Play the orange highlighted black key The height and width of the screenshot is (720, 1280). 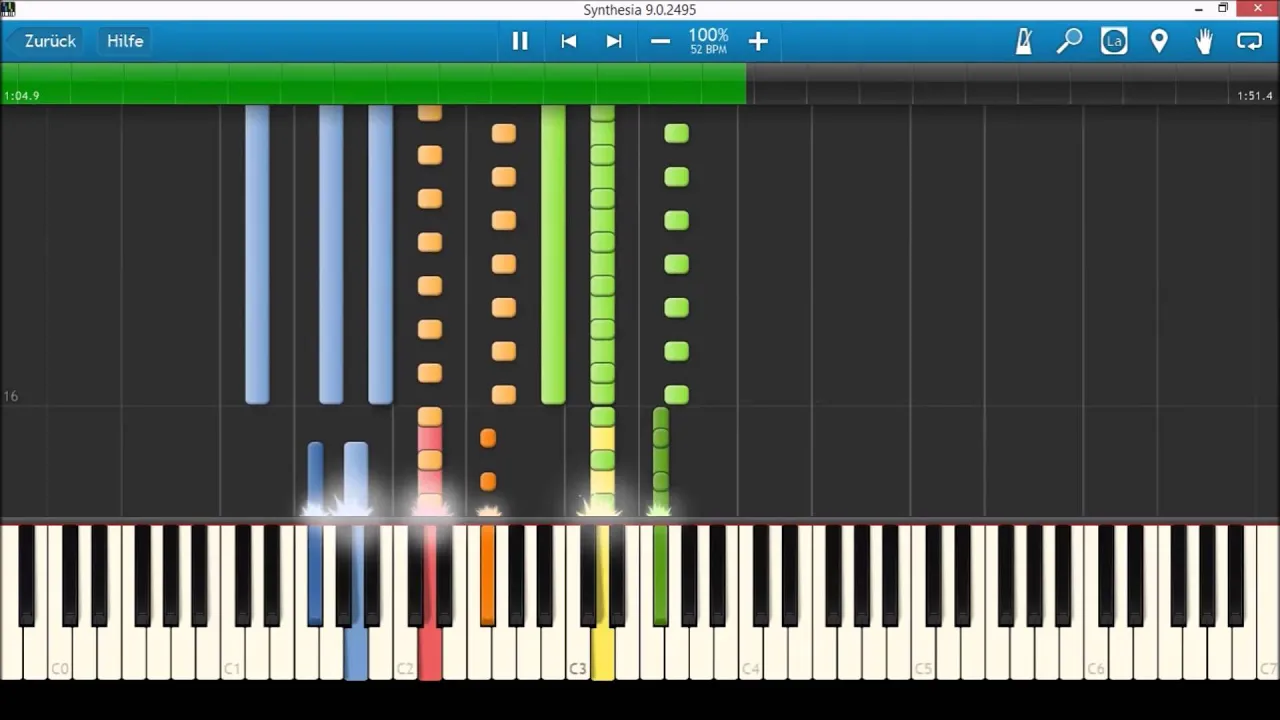(x=488, y=575)
